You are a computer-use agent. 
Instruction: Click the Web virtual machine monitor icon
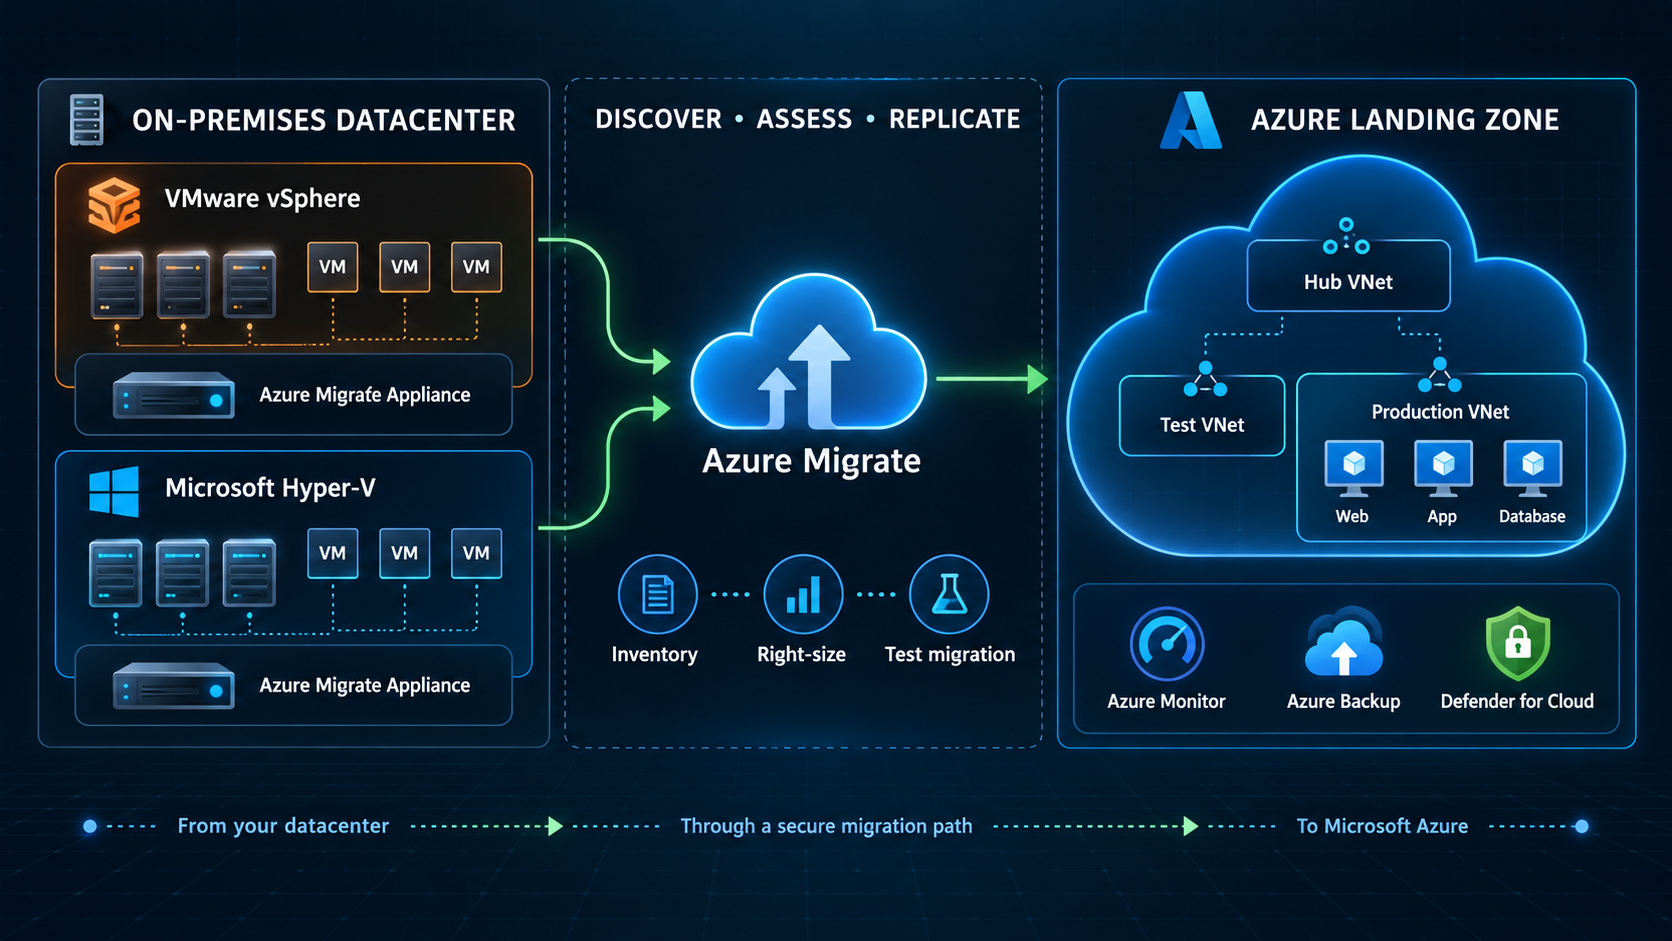click(1354, 469)
